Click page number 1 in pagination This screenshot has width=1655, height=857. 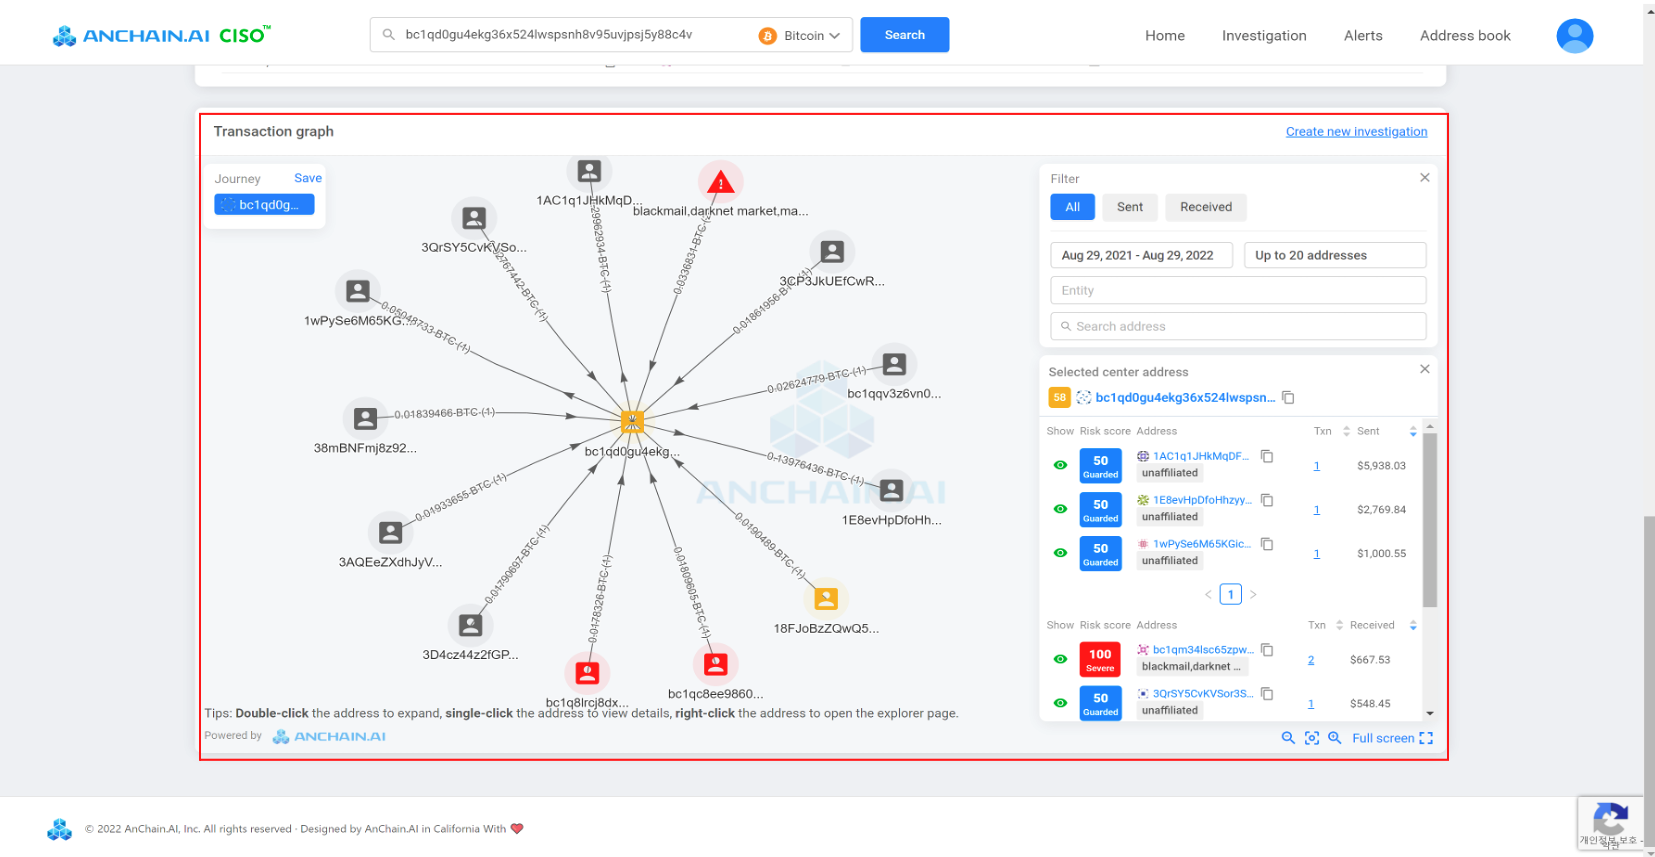1231,594
